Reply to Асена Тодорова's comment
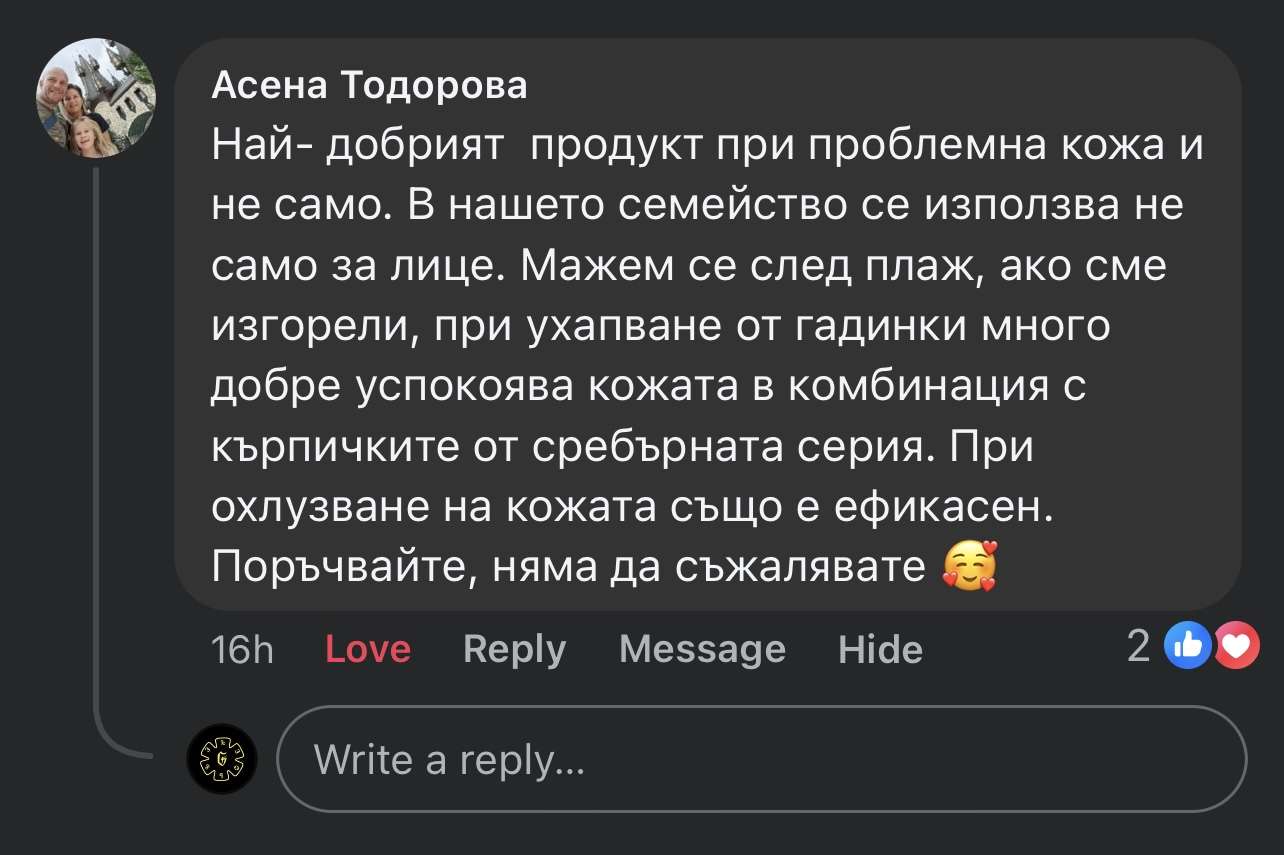The width and height of the screenshot is (1284, 855). click(x=514, y=649)
